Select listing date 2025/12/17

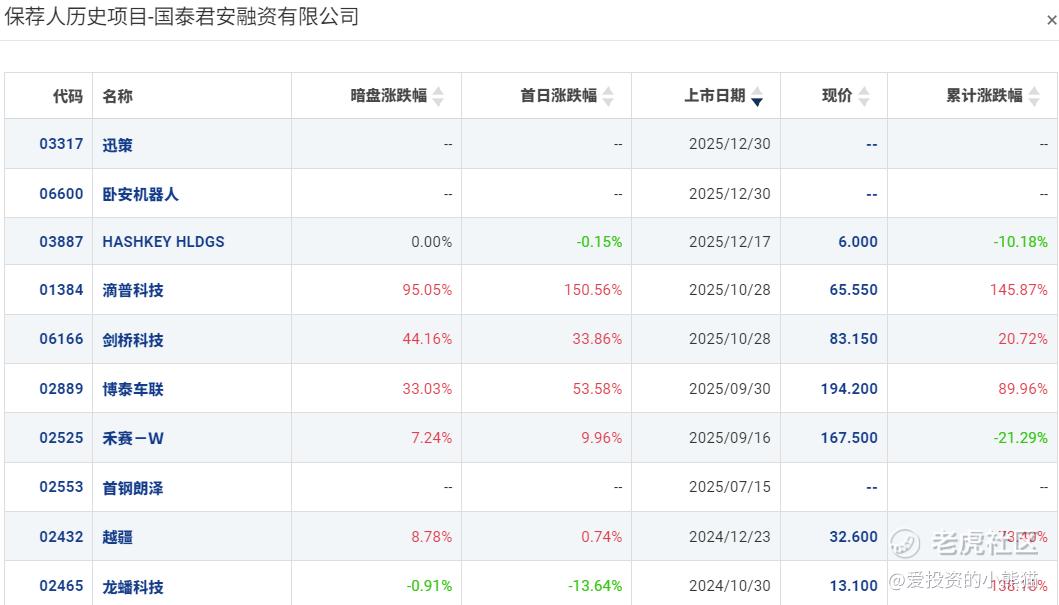[x=729, y=242]
